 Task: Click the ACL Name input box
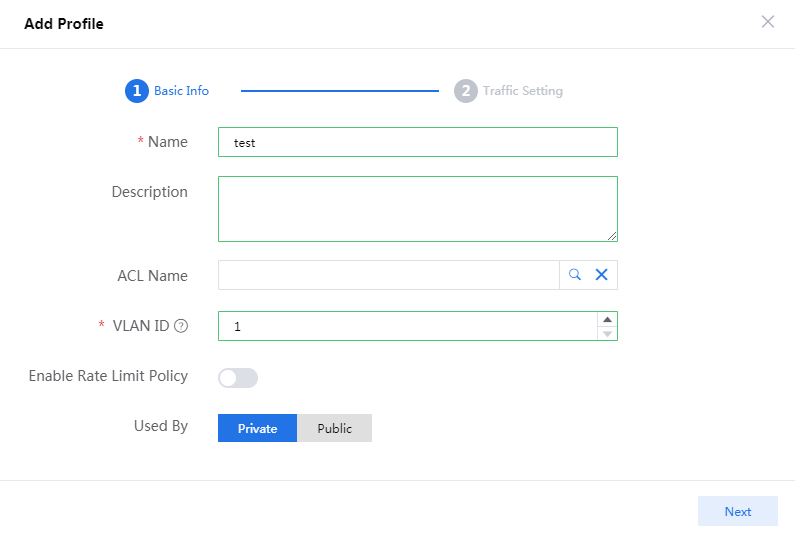388,275
